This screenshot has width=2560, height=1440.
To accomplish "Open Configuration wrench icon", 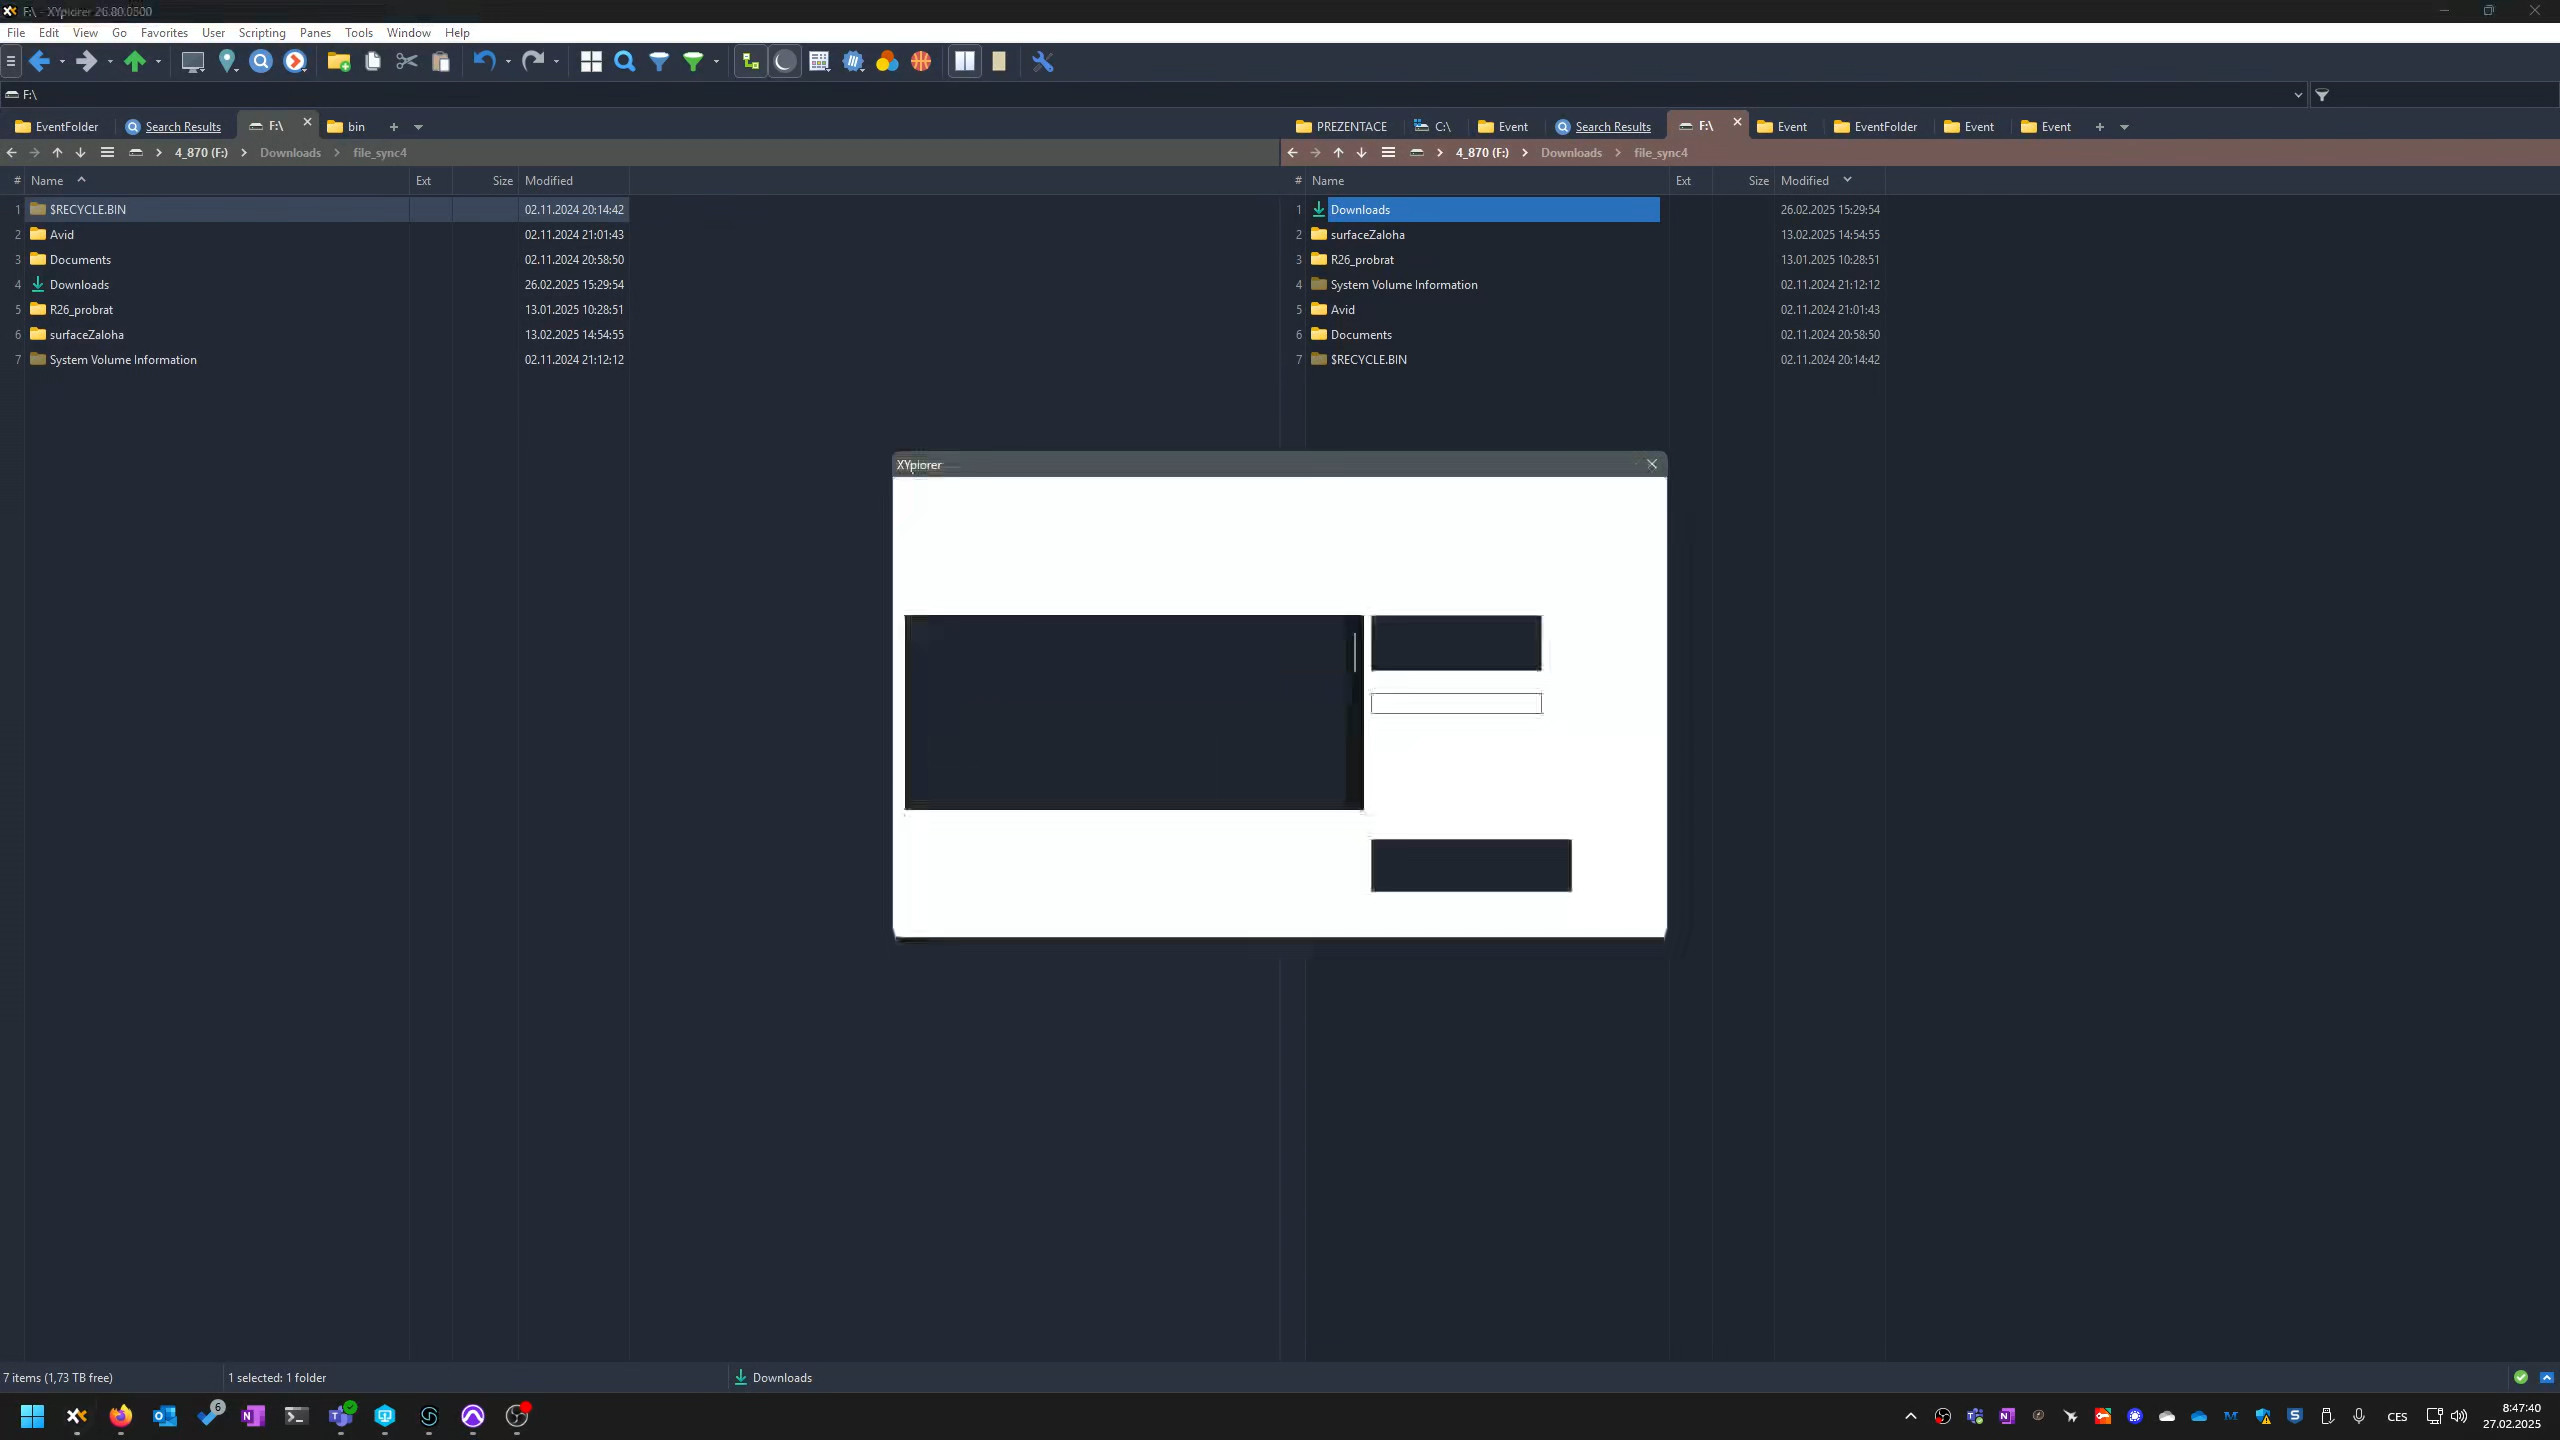I will click(x=1043, y=62).
